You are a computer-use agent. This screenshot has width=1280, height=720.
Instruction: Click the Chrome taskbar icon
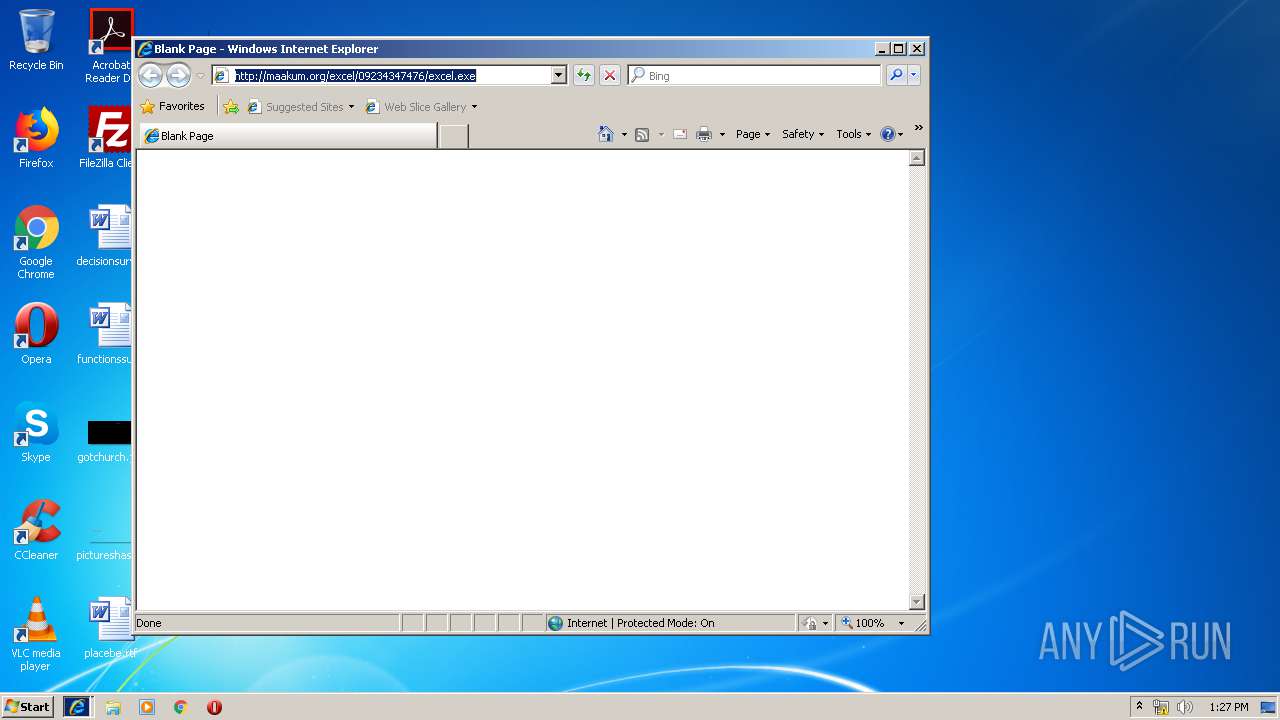coord(181,707)
